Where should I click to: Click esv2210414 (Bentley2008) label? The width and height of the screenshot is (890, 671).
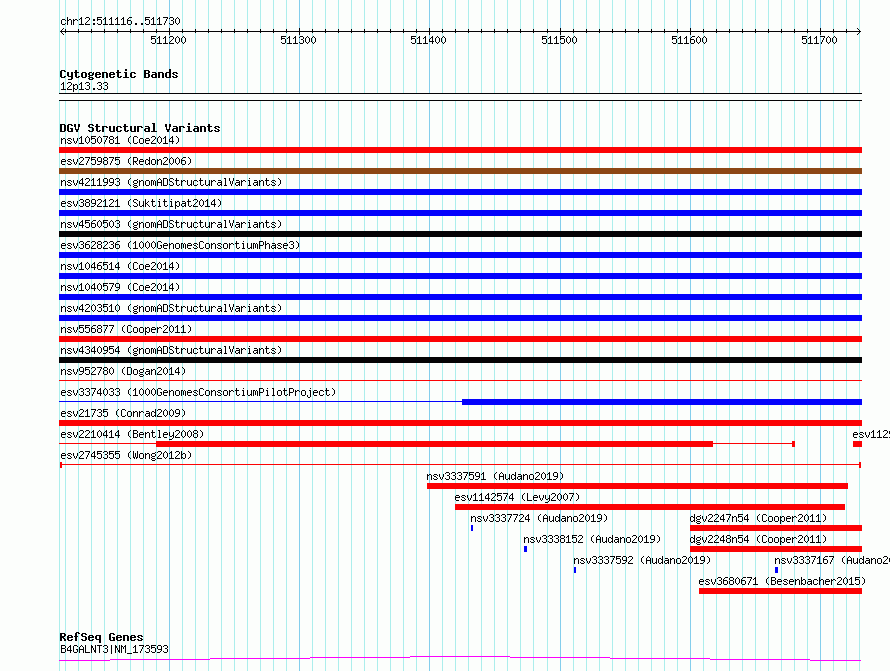click(132, 434)
